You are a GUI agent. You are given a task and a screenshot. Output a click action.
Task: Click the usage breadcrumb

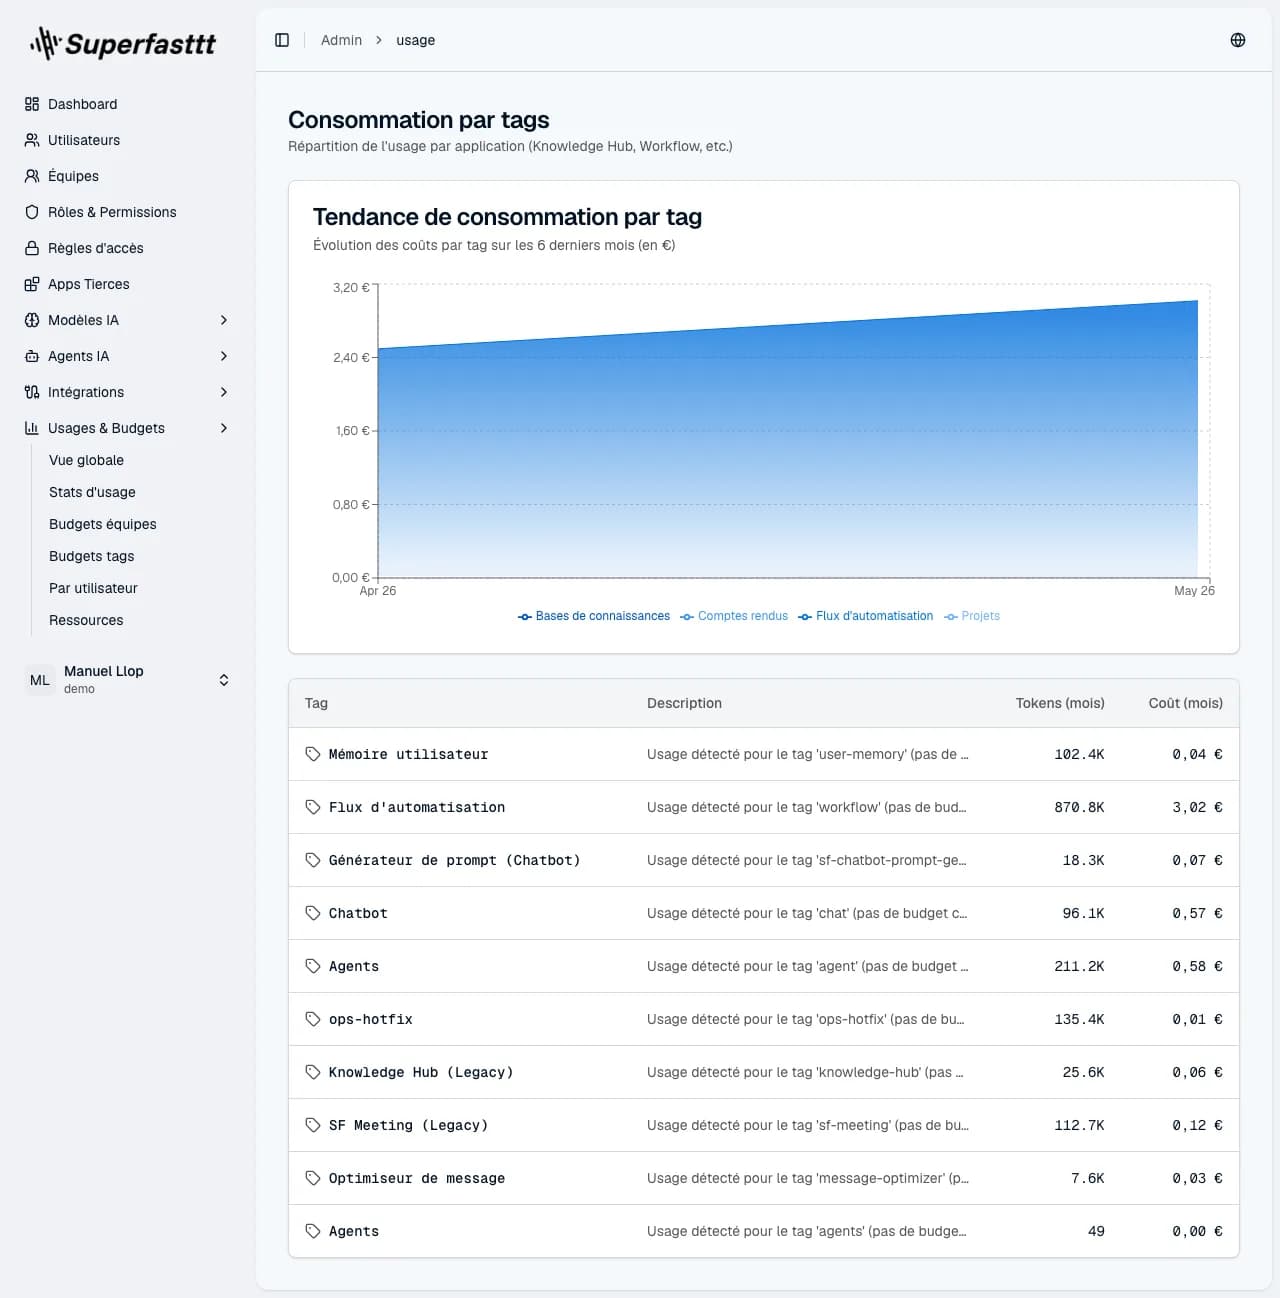pos(415,40)
